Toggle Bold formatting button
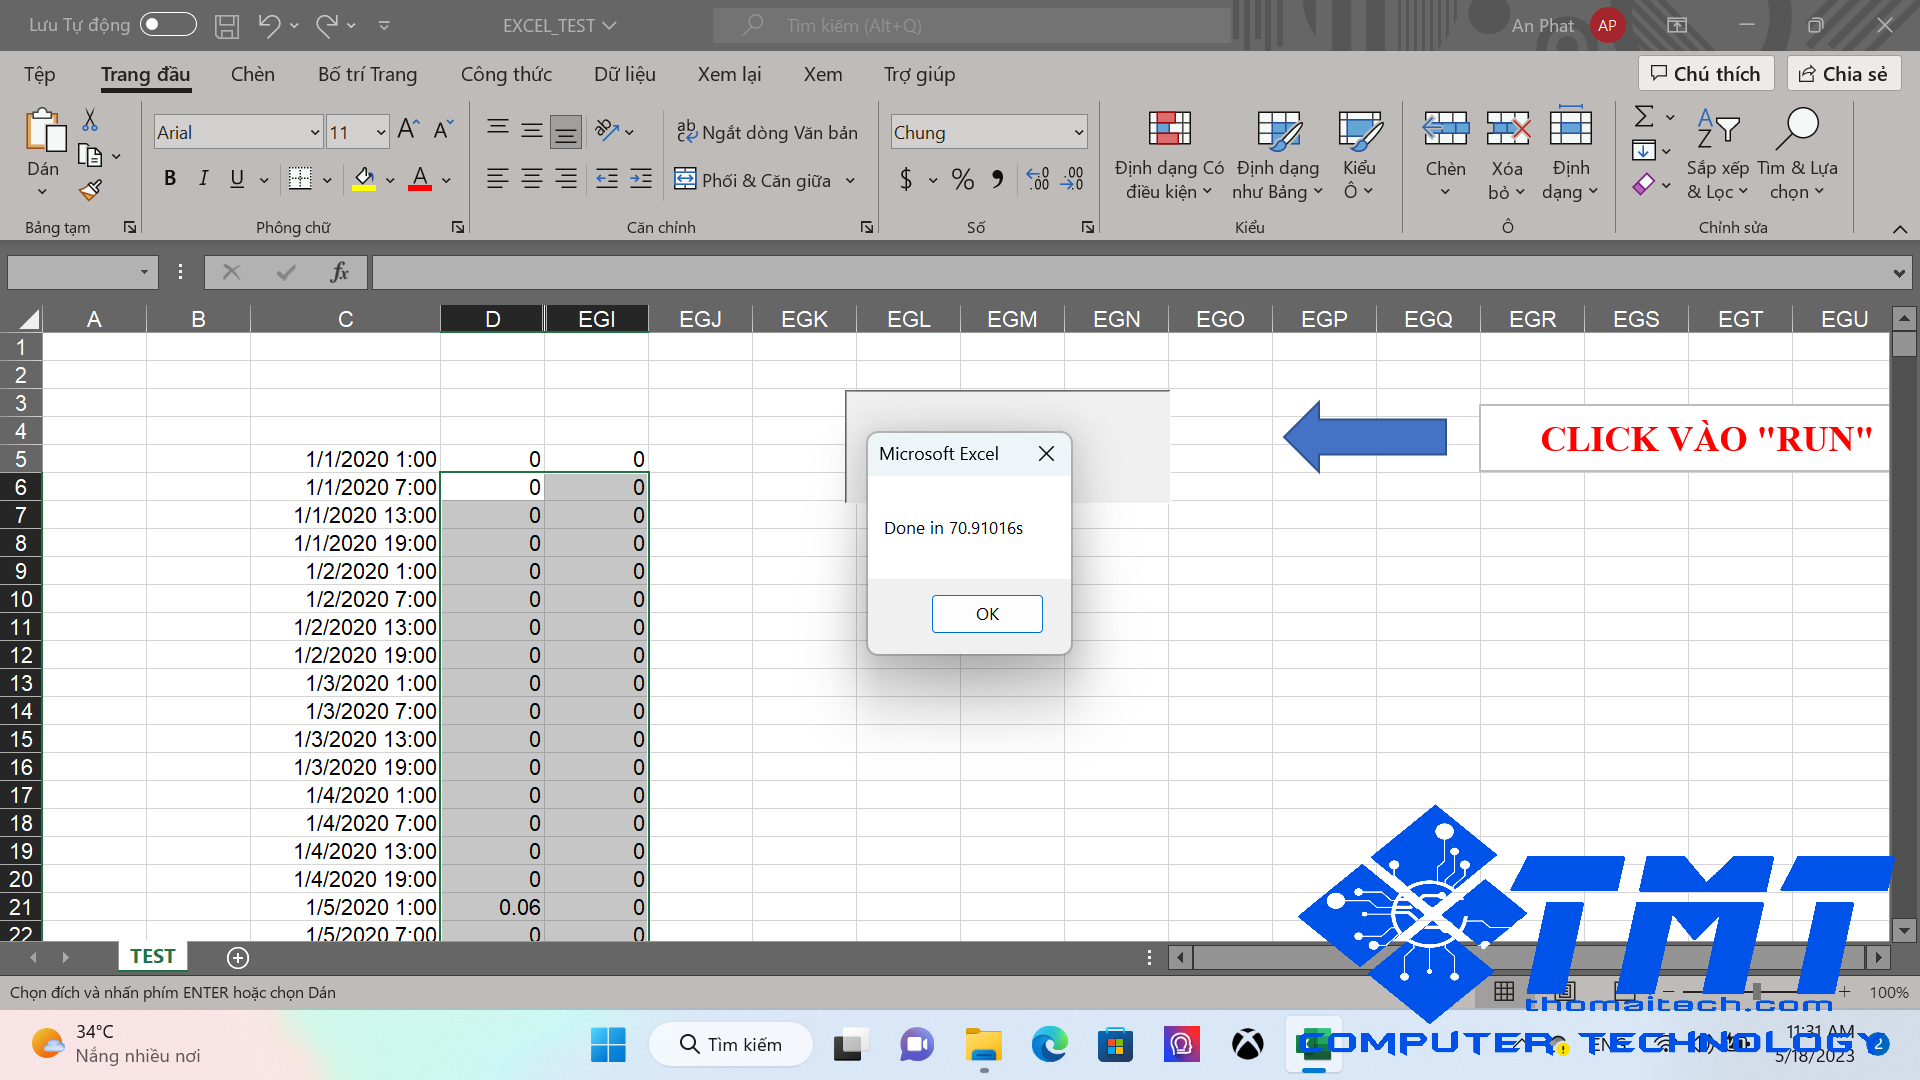This screenshot has width=1920, height=1080. pos(170,179)
